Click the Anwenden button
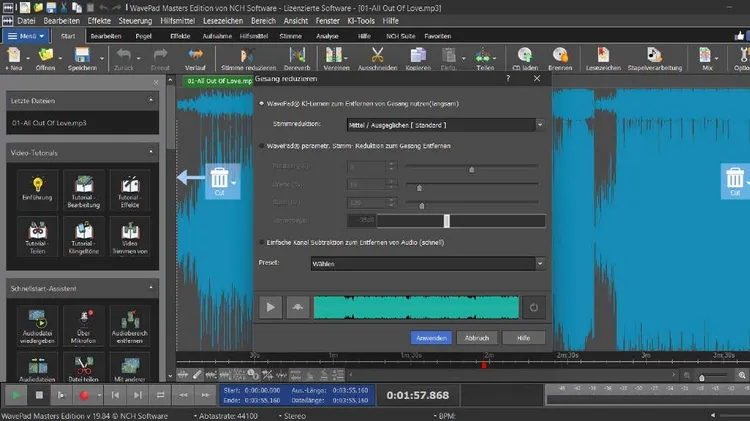Viewport: 750px width, 421px height. [430, 338]
